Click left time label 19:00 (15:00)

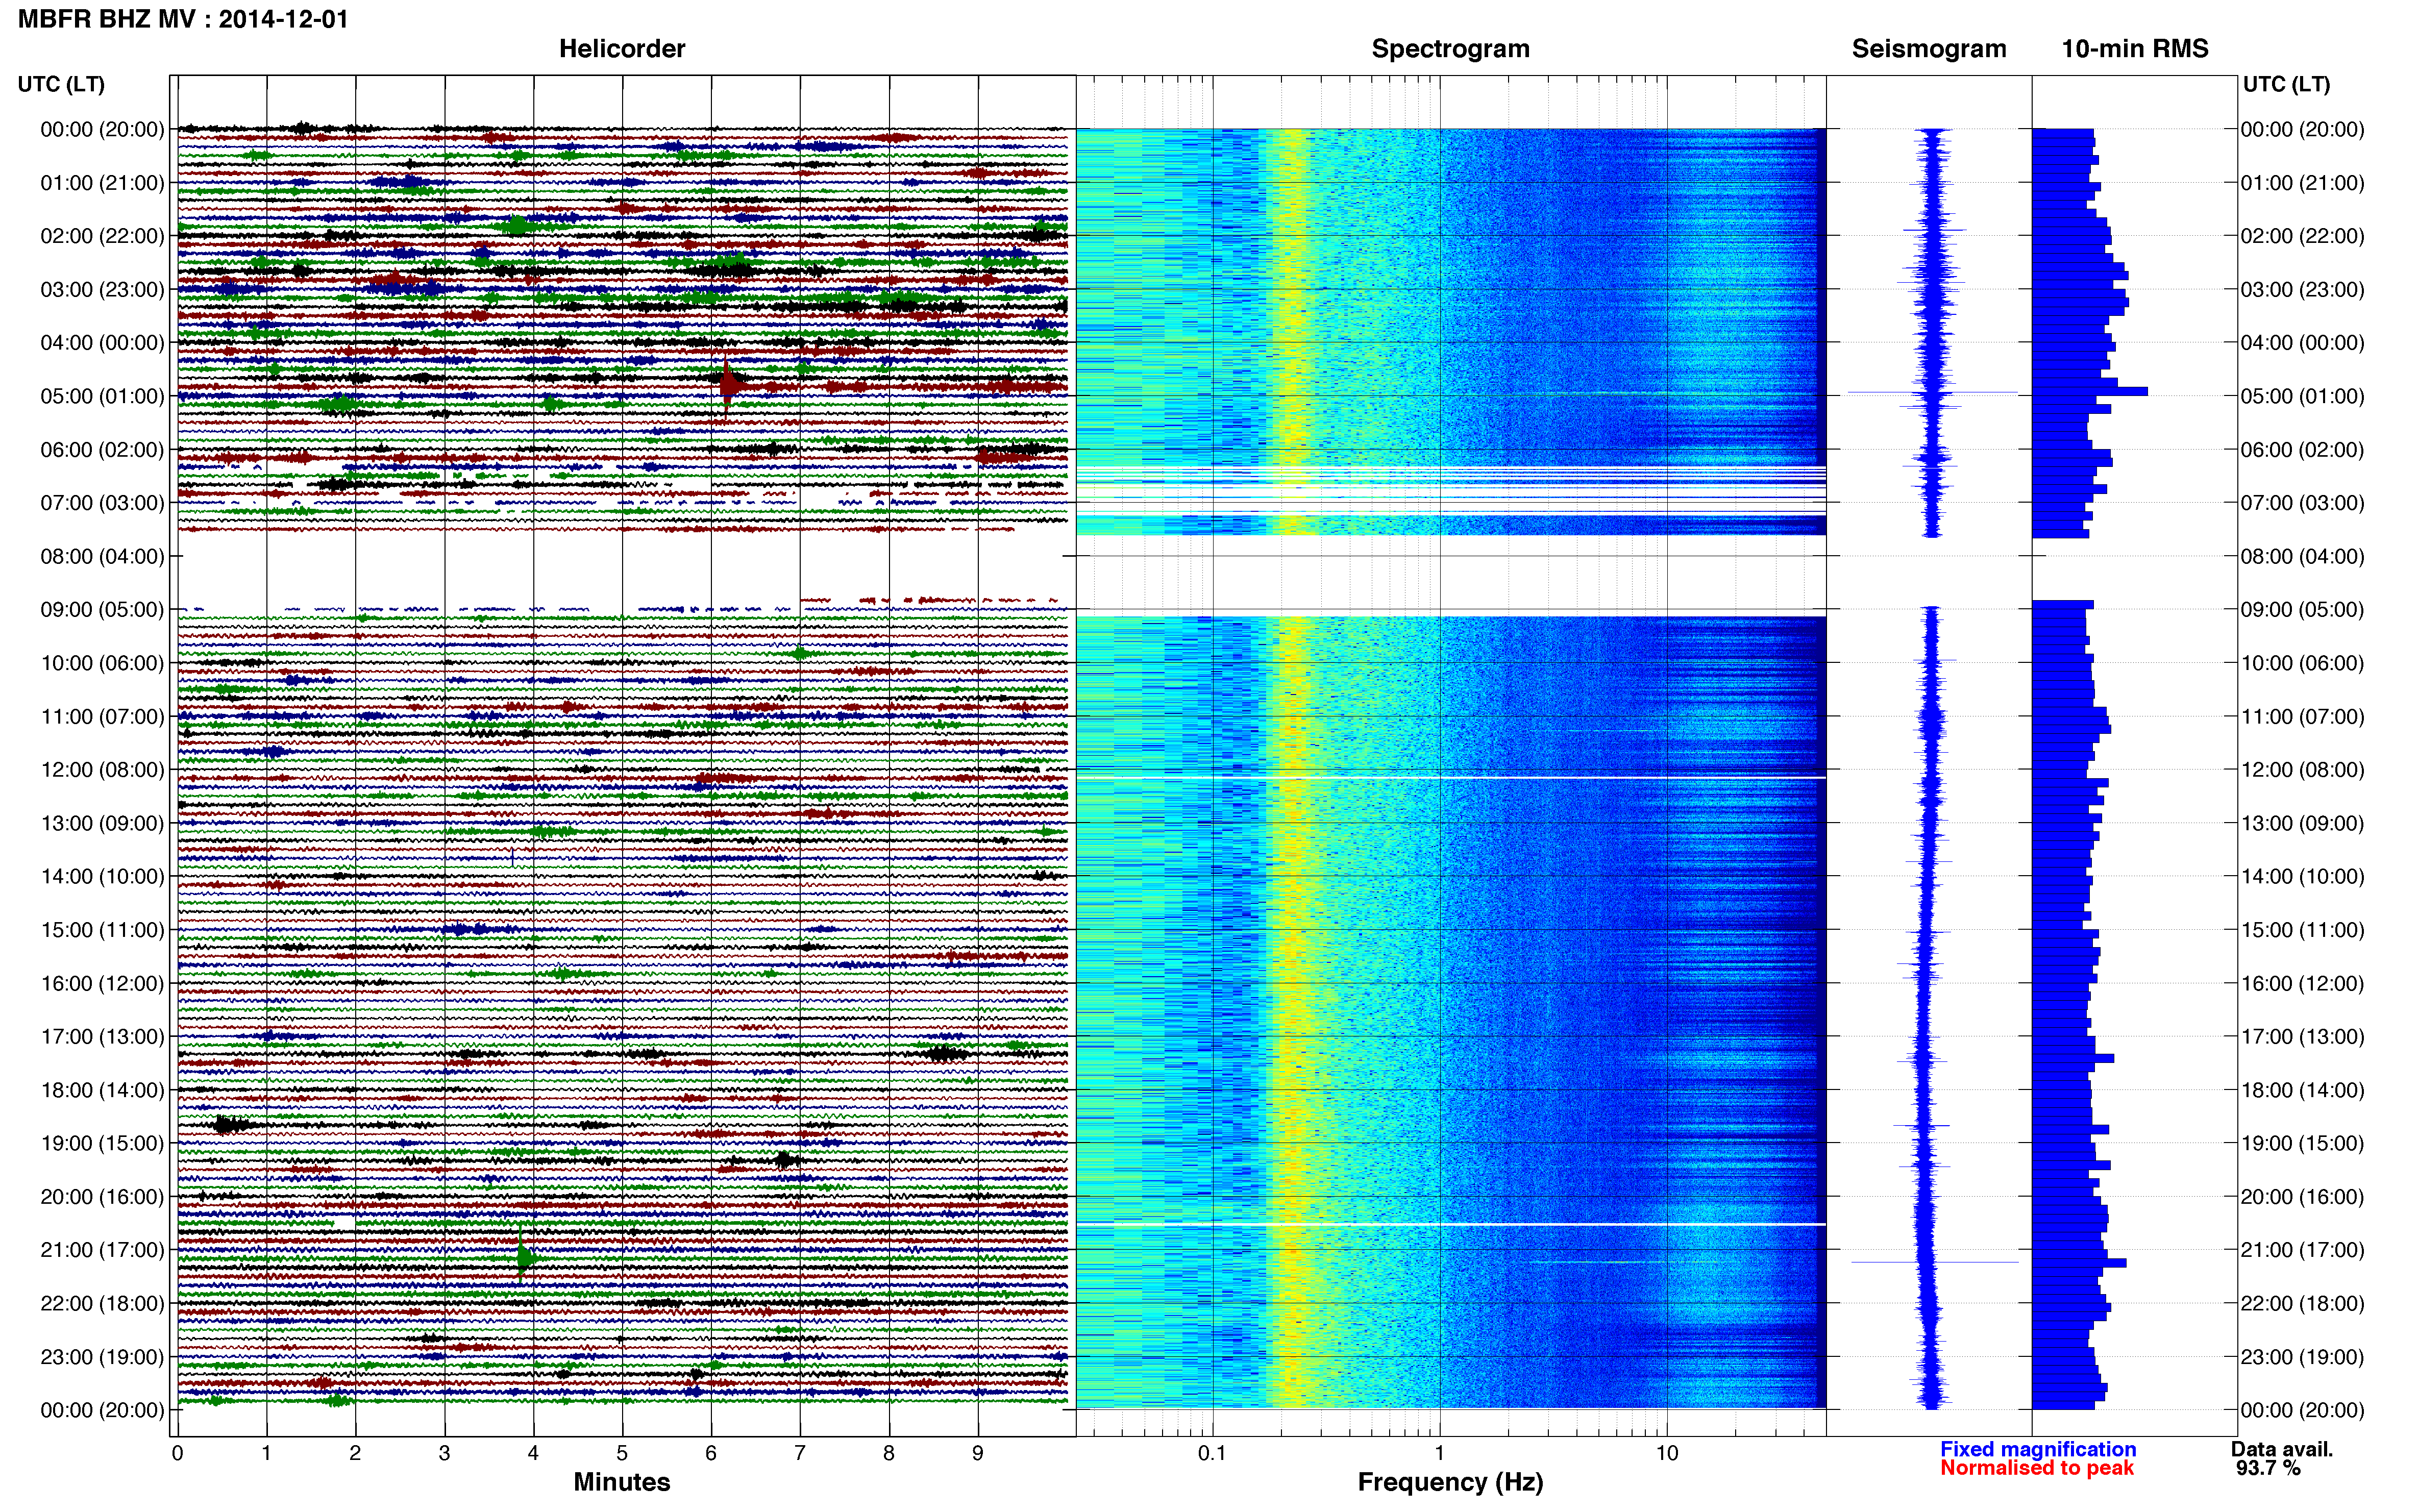click(102, 1143)
